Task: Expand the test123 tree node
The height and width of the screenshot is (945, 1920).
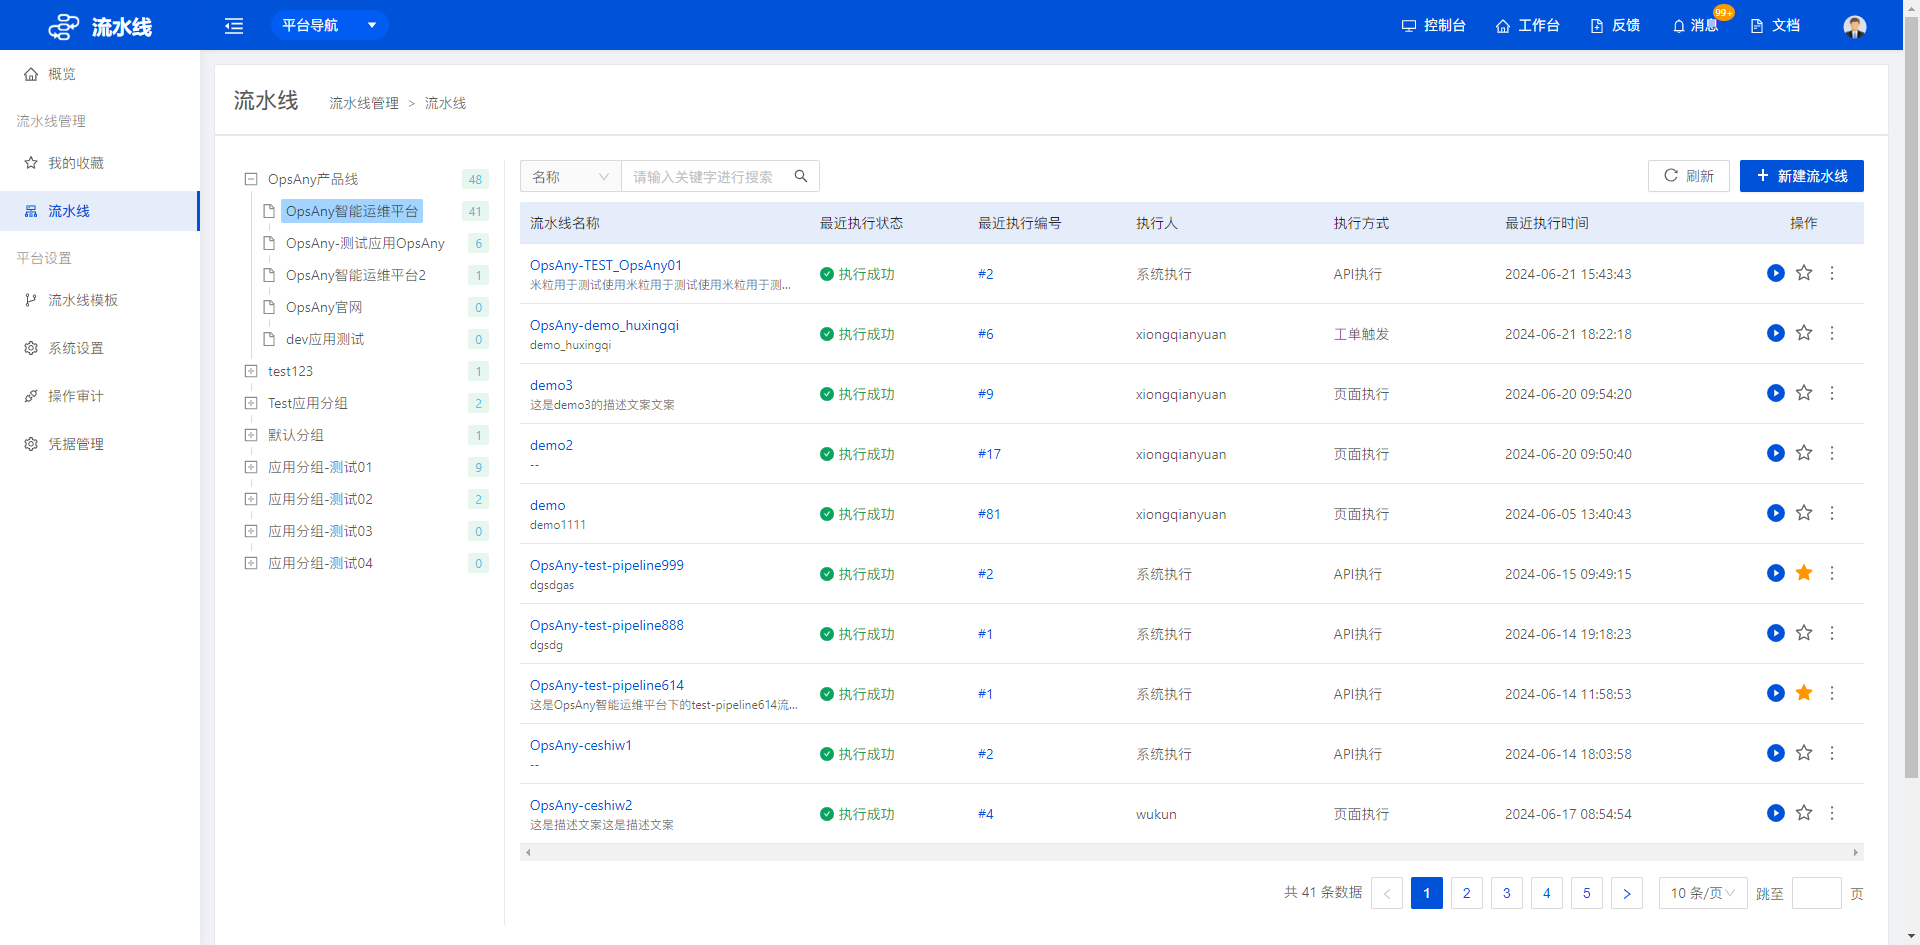Action: click(251, 371)
